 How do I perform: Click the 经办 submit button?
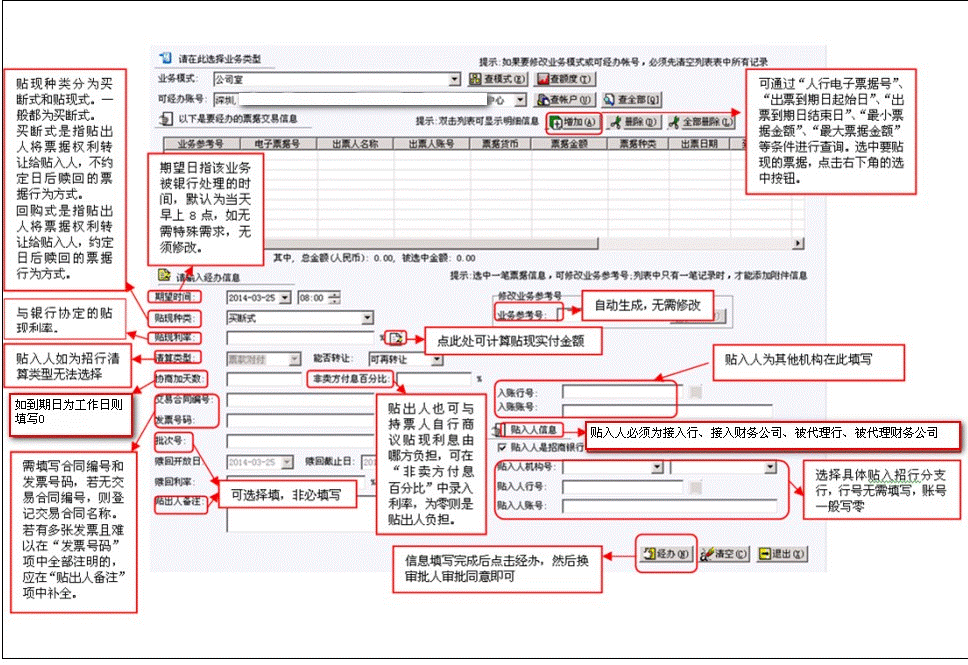[660, 553]
